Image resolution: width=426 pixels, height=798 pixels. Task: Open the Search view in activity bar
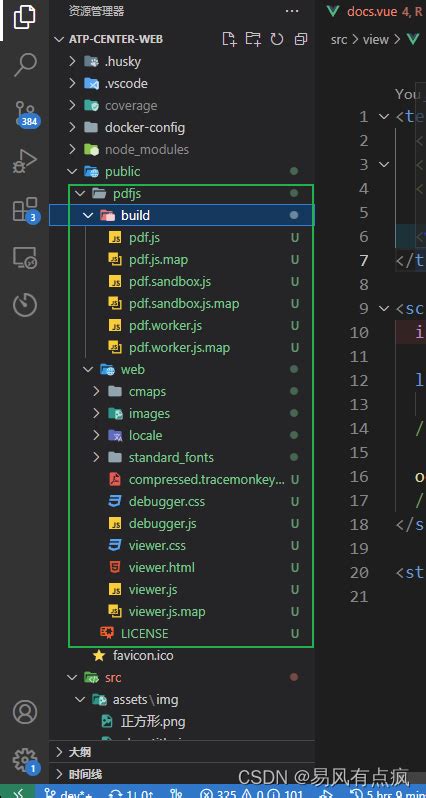[24, 65]
